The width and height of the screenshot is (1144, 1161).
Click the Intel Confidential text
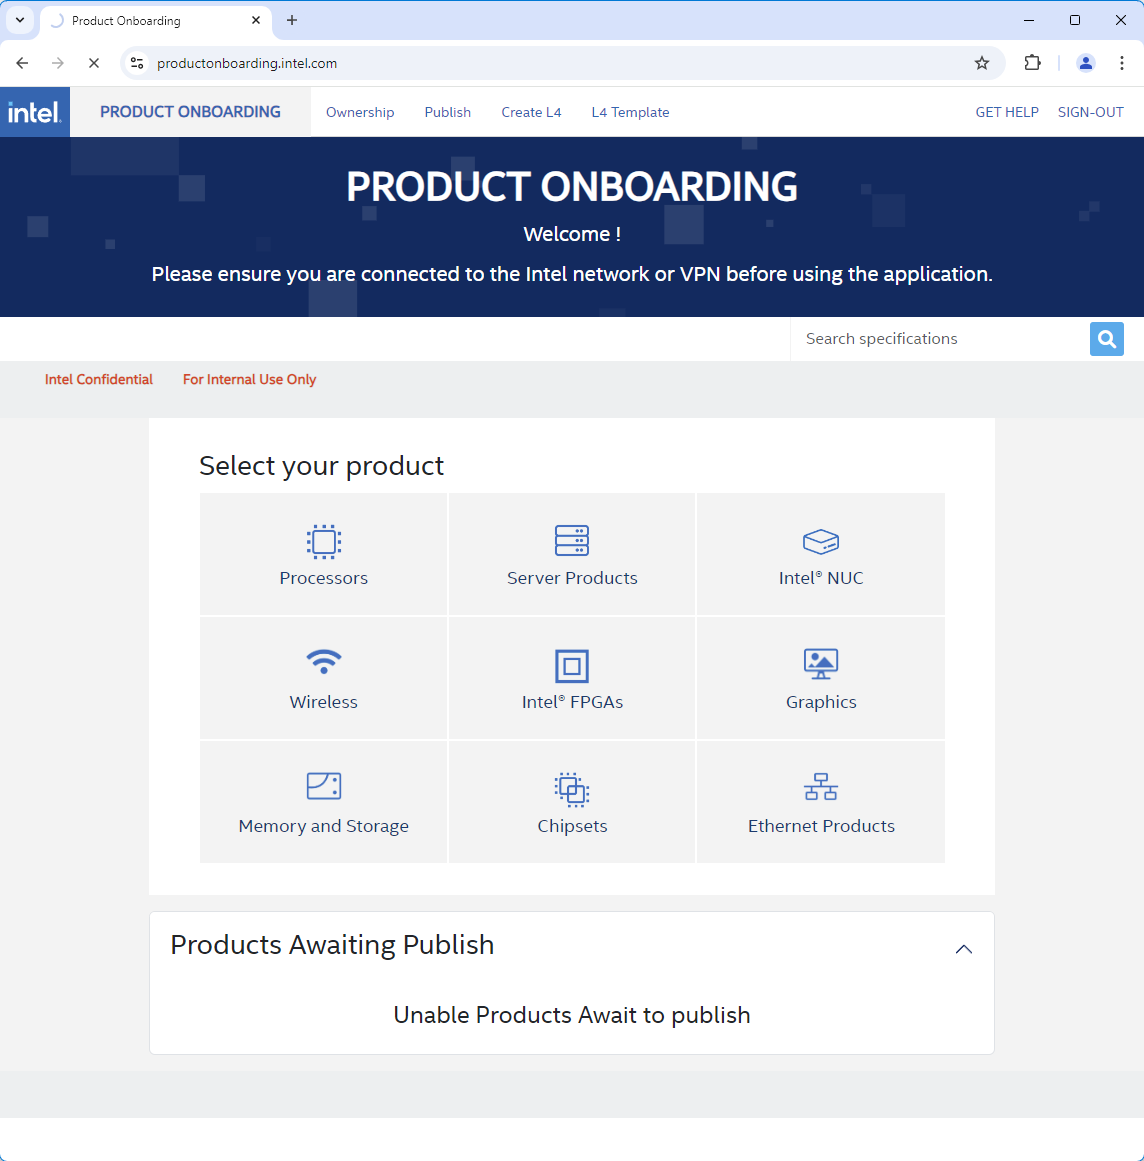pyautogui.click(x=98, y=380)
